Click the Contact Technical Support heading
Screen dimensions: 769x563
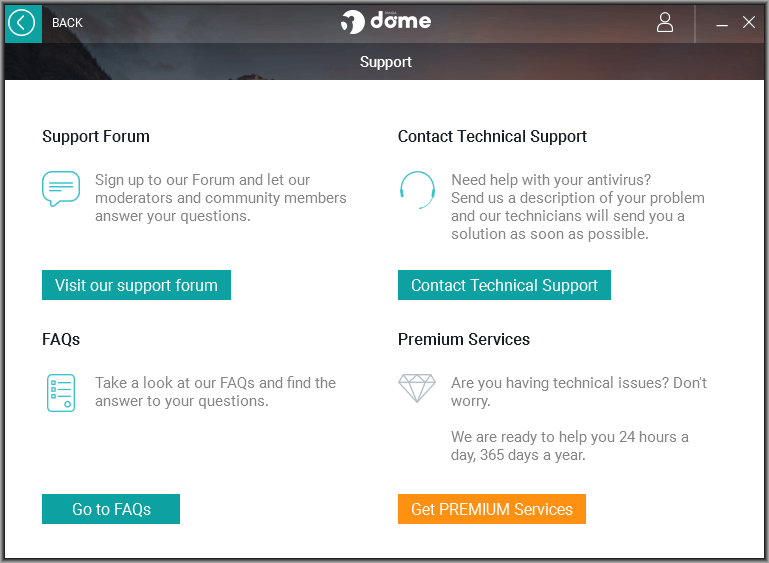pos(492,136)
